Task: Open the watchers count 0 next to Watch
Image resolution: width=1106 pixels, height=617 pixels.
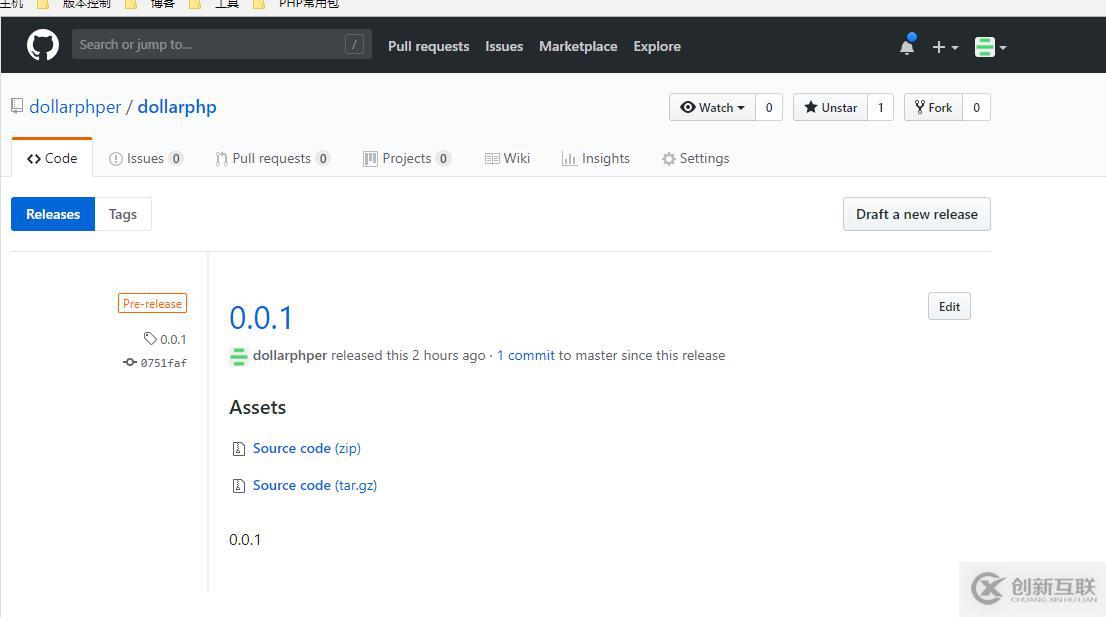Action: 769,107
